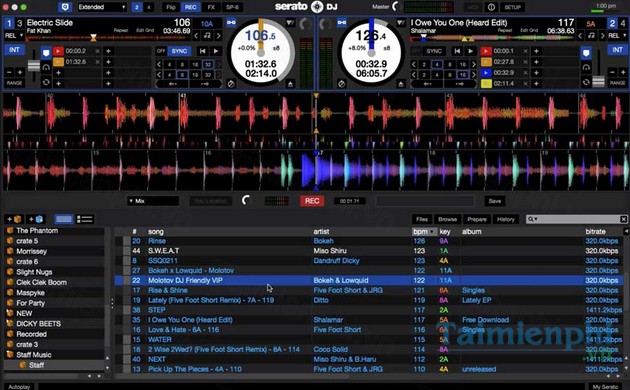Click left deck loop shift left arrow
The height and width of the screenshot is (390, 630).
pos(173,84)
